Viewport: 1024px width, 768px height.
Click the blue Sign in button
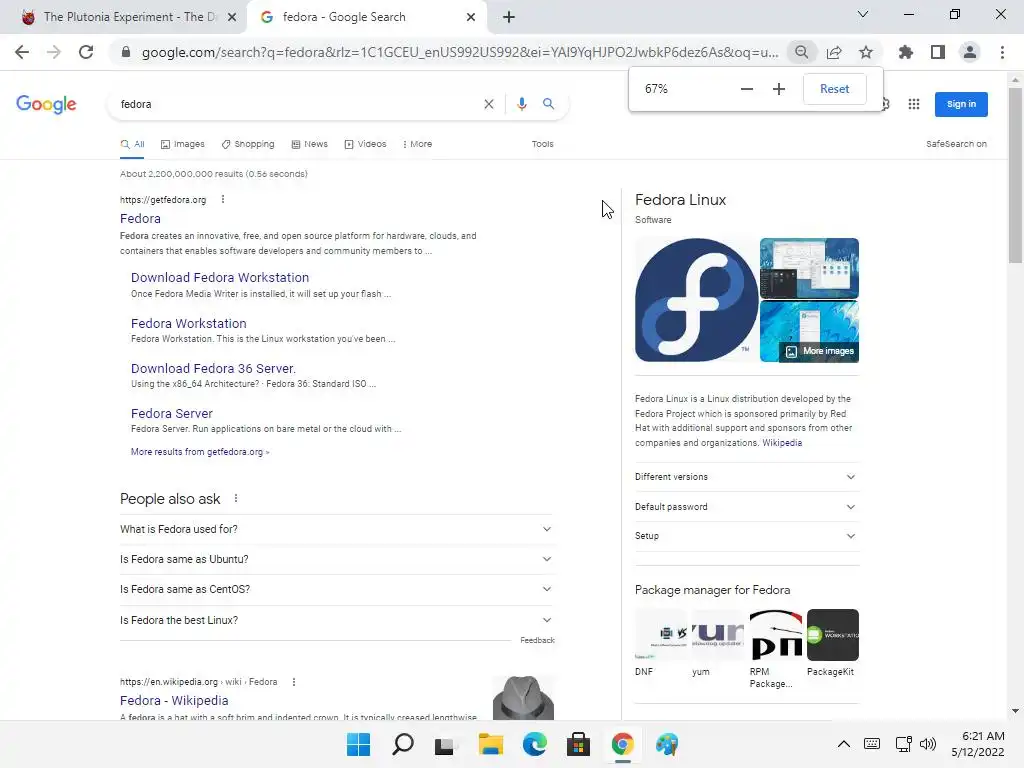(x=961, y=104)
